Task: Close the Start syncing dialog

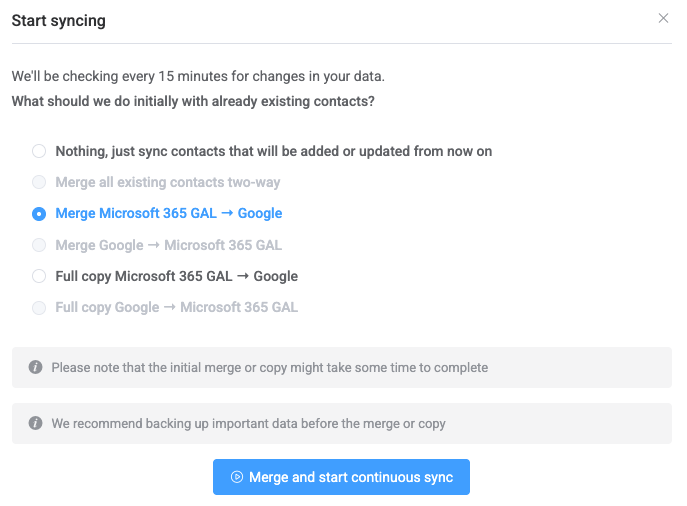Action: click(663, 18)
